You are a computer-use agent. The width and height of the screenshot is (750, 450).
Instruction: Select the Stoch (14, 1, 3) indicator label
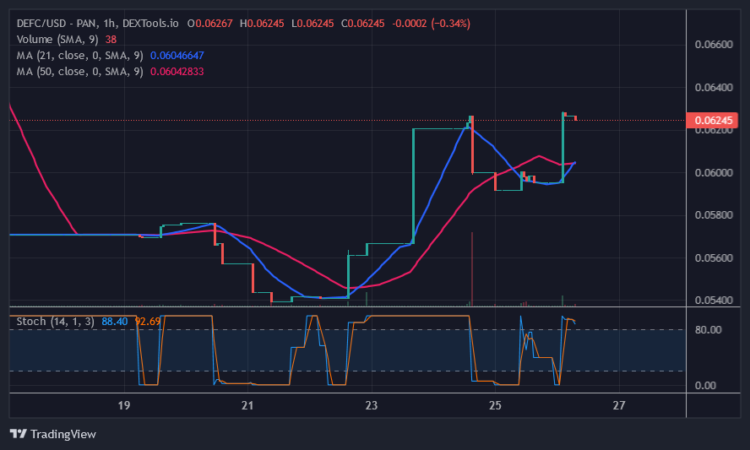(55, 321)
